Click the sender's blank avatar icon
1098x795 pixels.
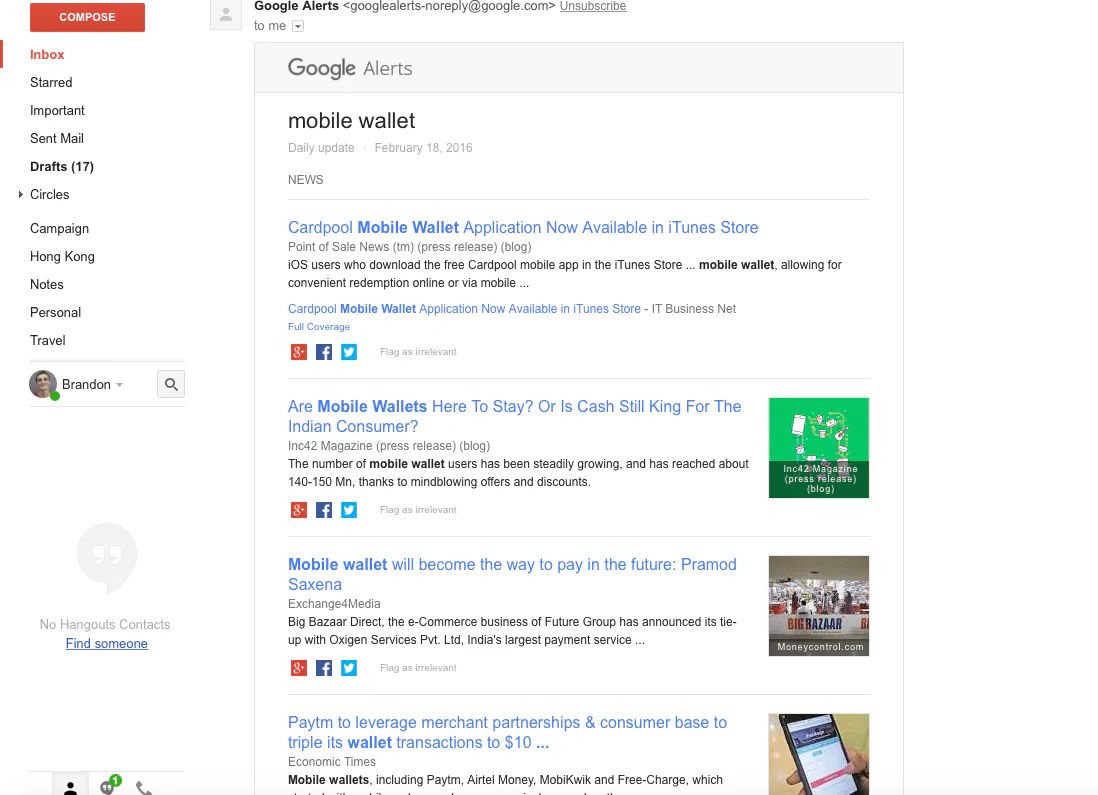pos(225,15)
